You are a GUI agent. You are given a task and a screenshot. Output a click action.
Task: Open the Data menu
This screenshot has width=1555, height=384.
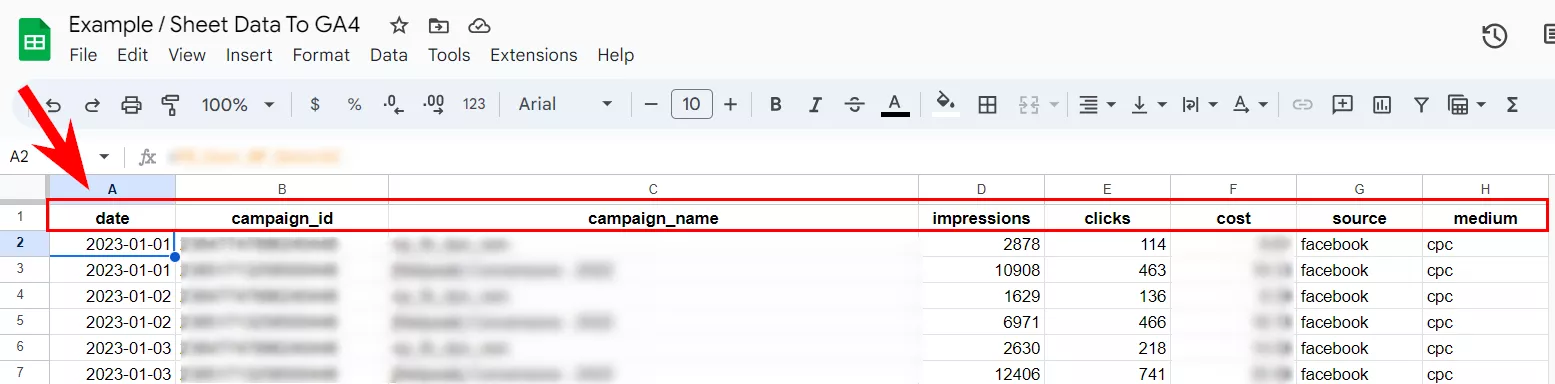click(x=389, y=55)
